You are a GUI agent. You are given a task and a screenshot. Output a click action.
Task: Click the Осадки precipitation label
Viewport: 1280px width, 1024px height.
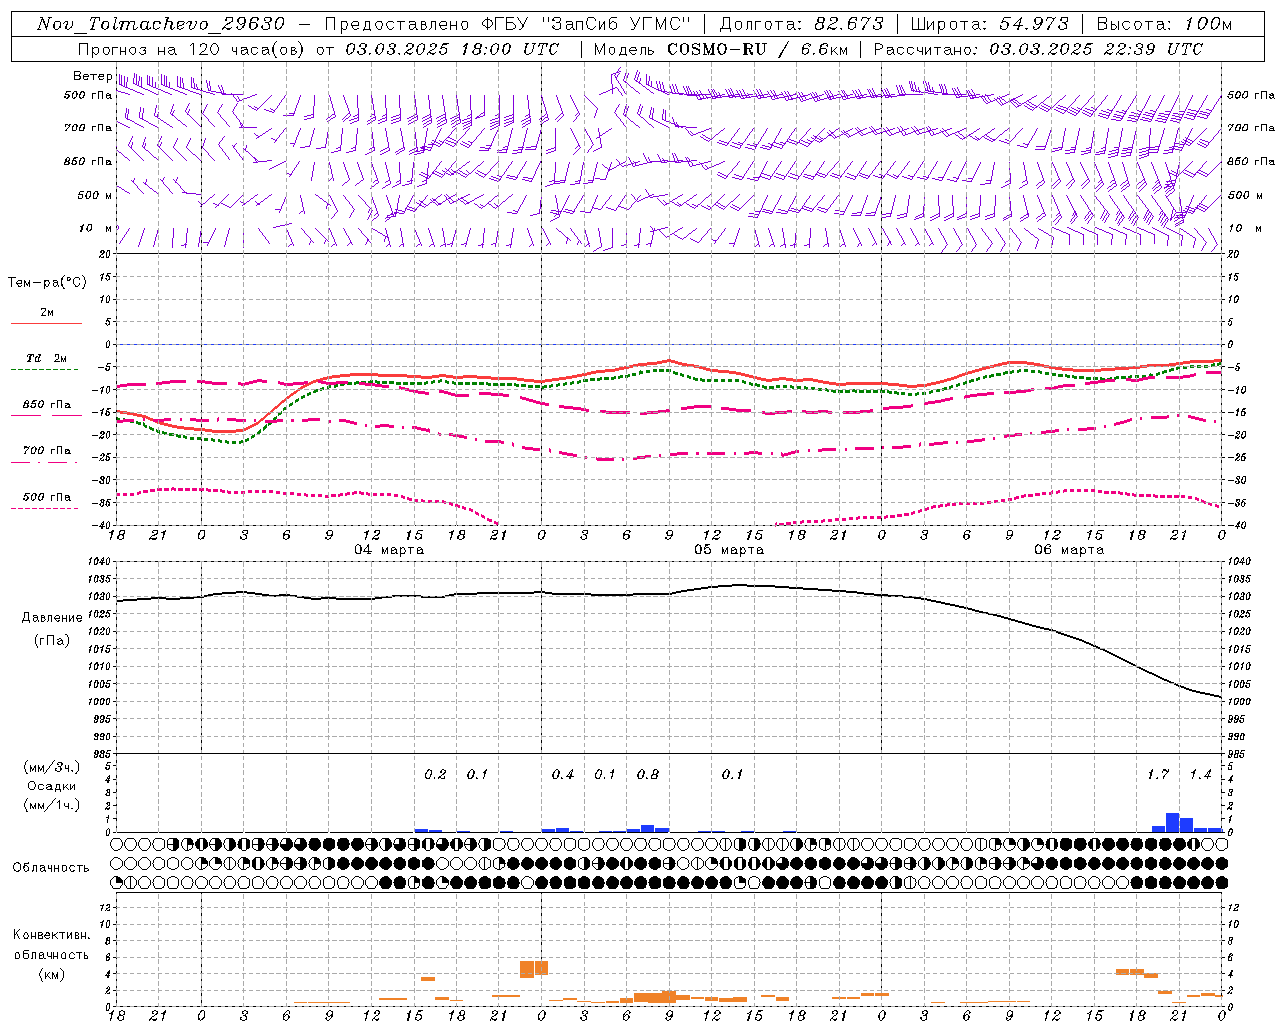click(x=51, y=786)
